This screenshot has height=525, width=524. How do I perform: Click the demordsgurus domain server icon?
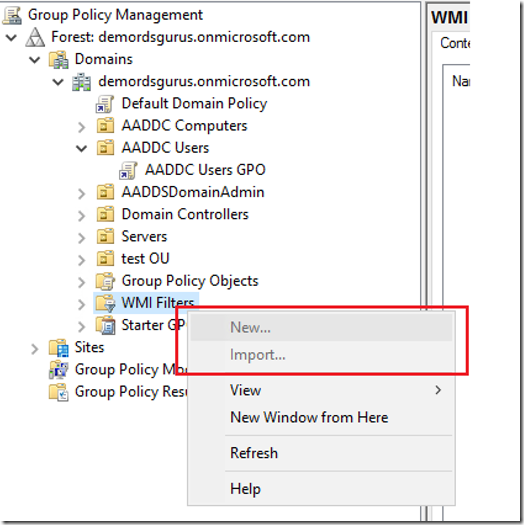(82, 82)
